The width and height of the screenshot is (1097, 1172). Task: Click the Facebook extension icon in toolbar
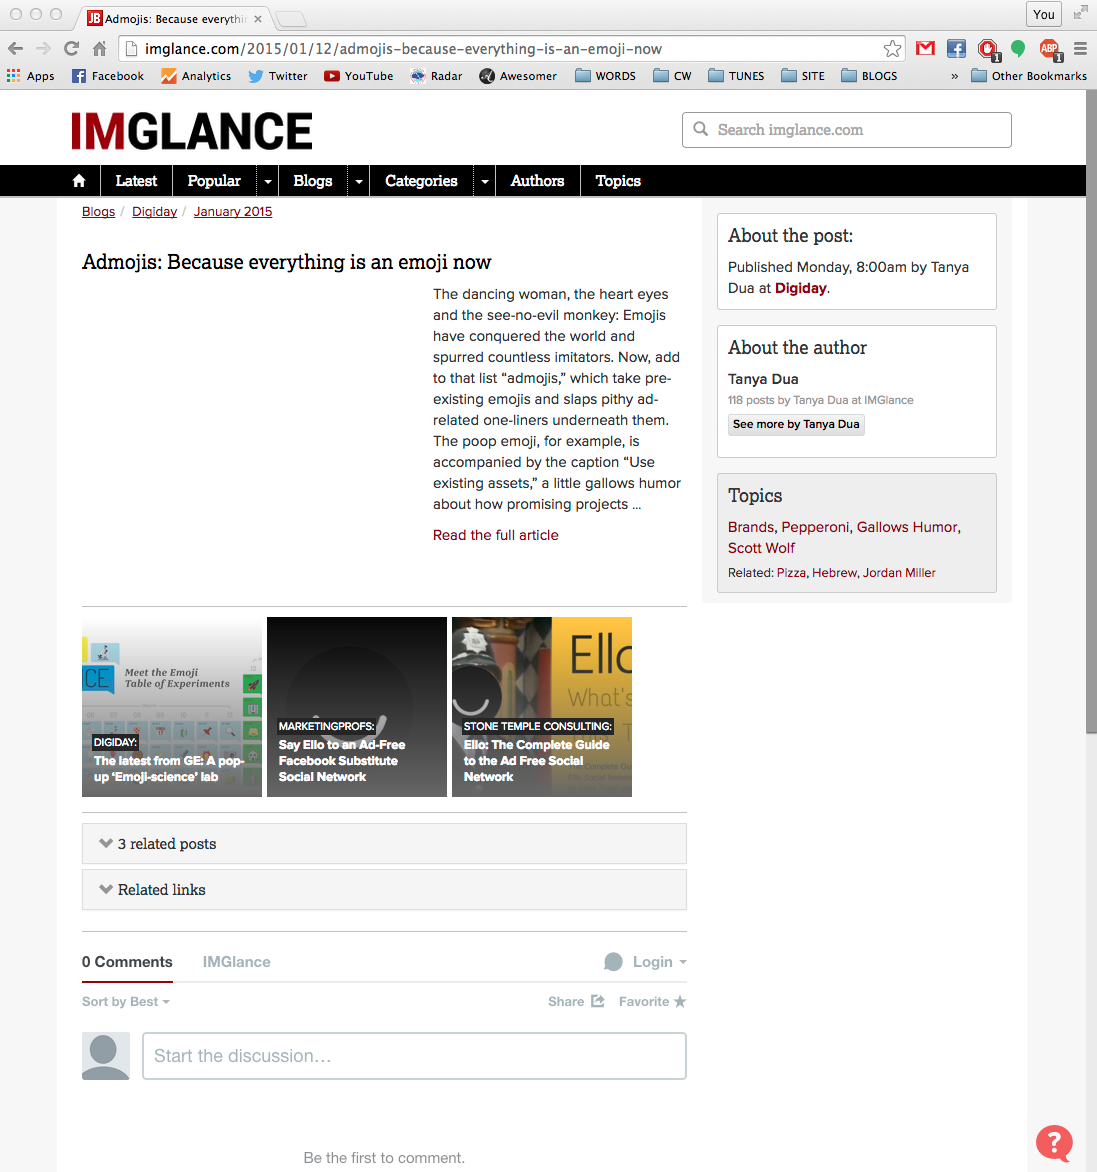(956, 49)
